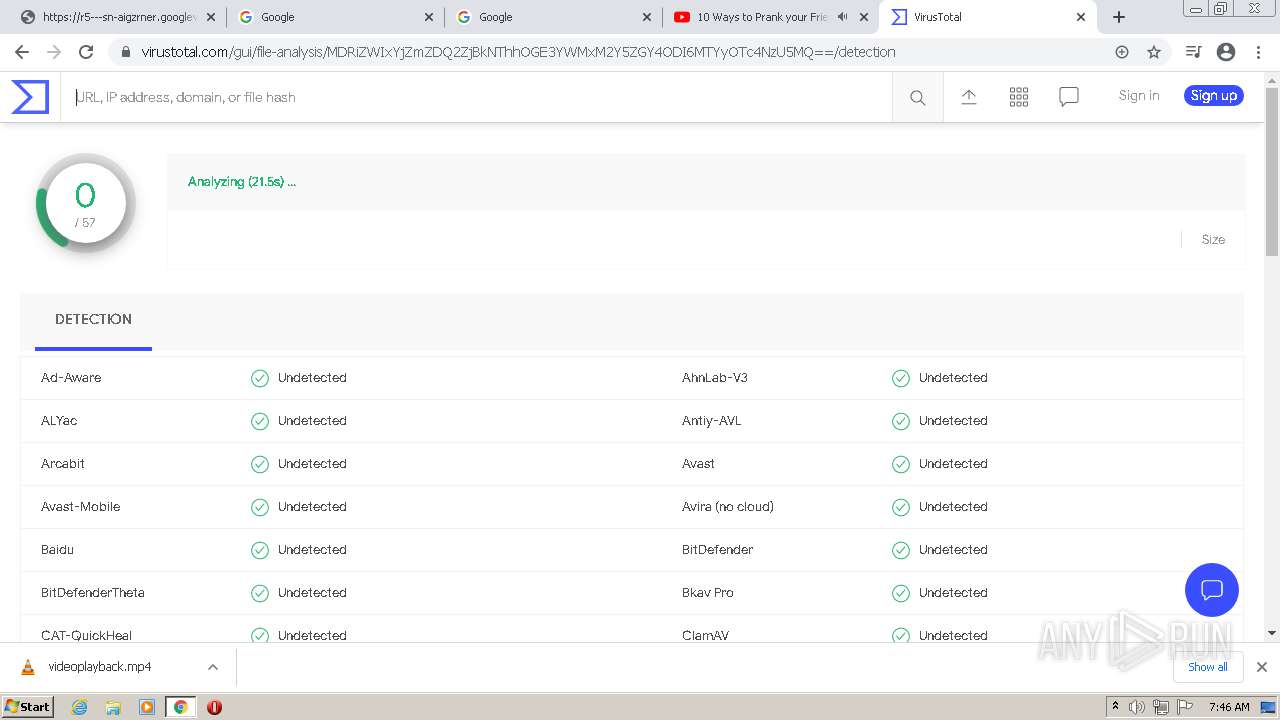Select the DETECTION tab
This screenshot has width=1280, height=720.
tap(93, 319)
